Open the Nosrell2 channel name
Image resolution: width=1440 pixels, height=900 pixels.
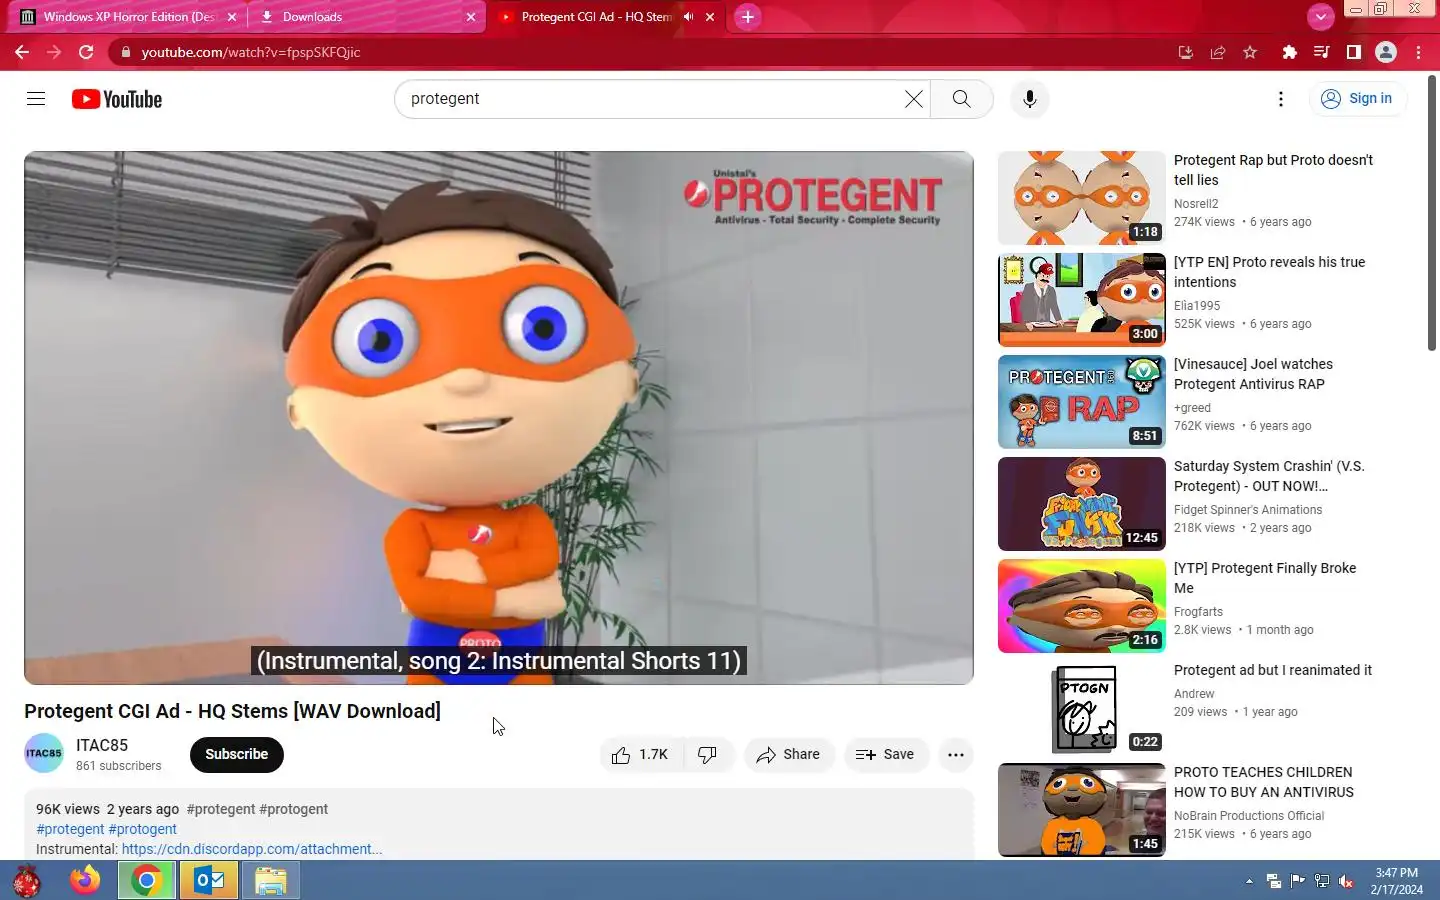tap(1196, 203)
